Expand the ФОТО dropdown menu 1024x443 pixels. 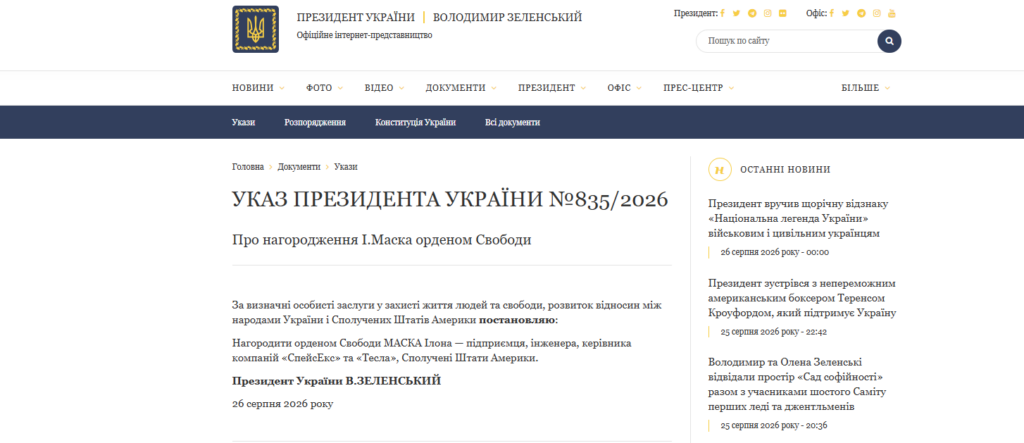click(325, 88)
